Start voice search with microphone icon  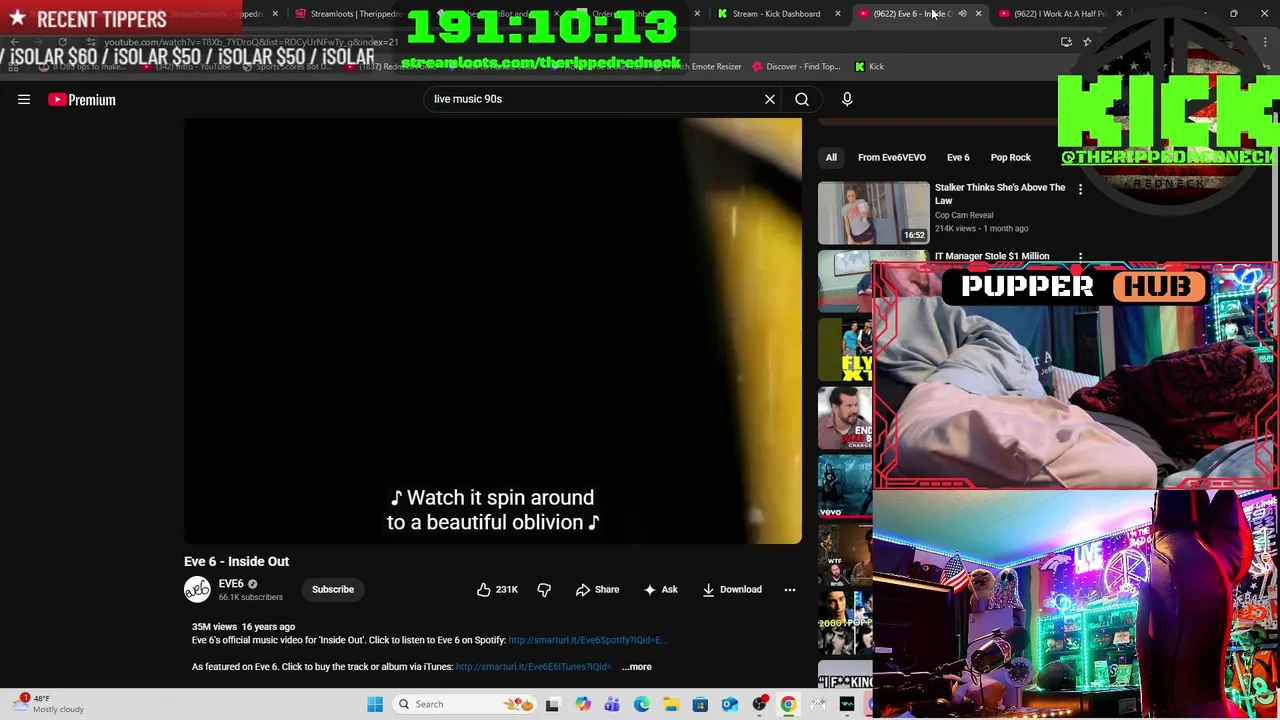847,99
